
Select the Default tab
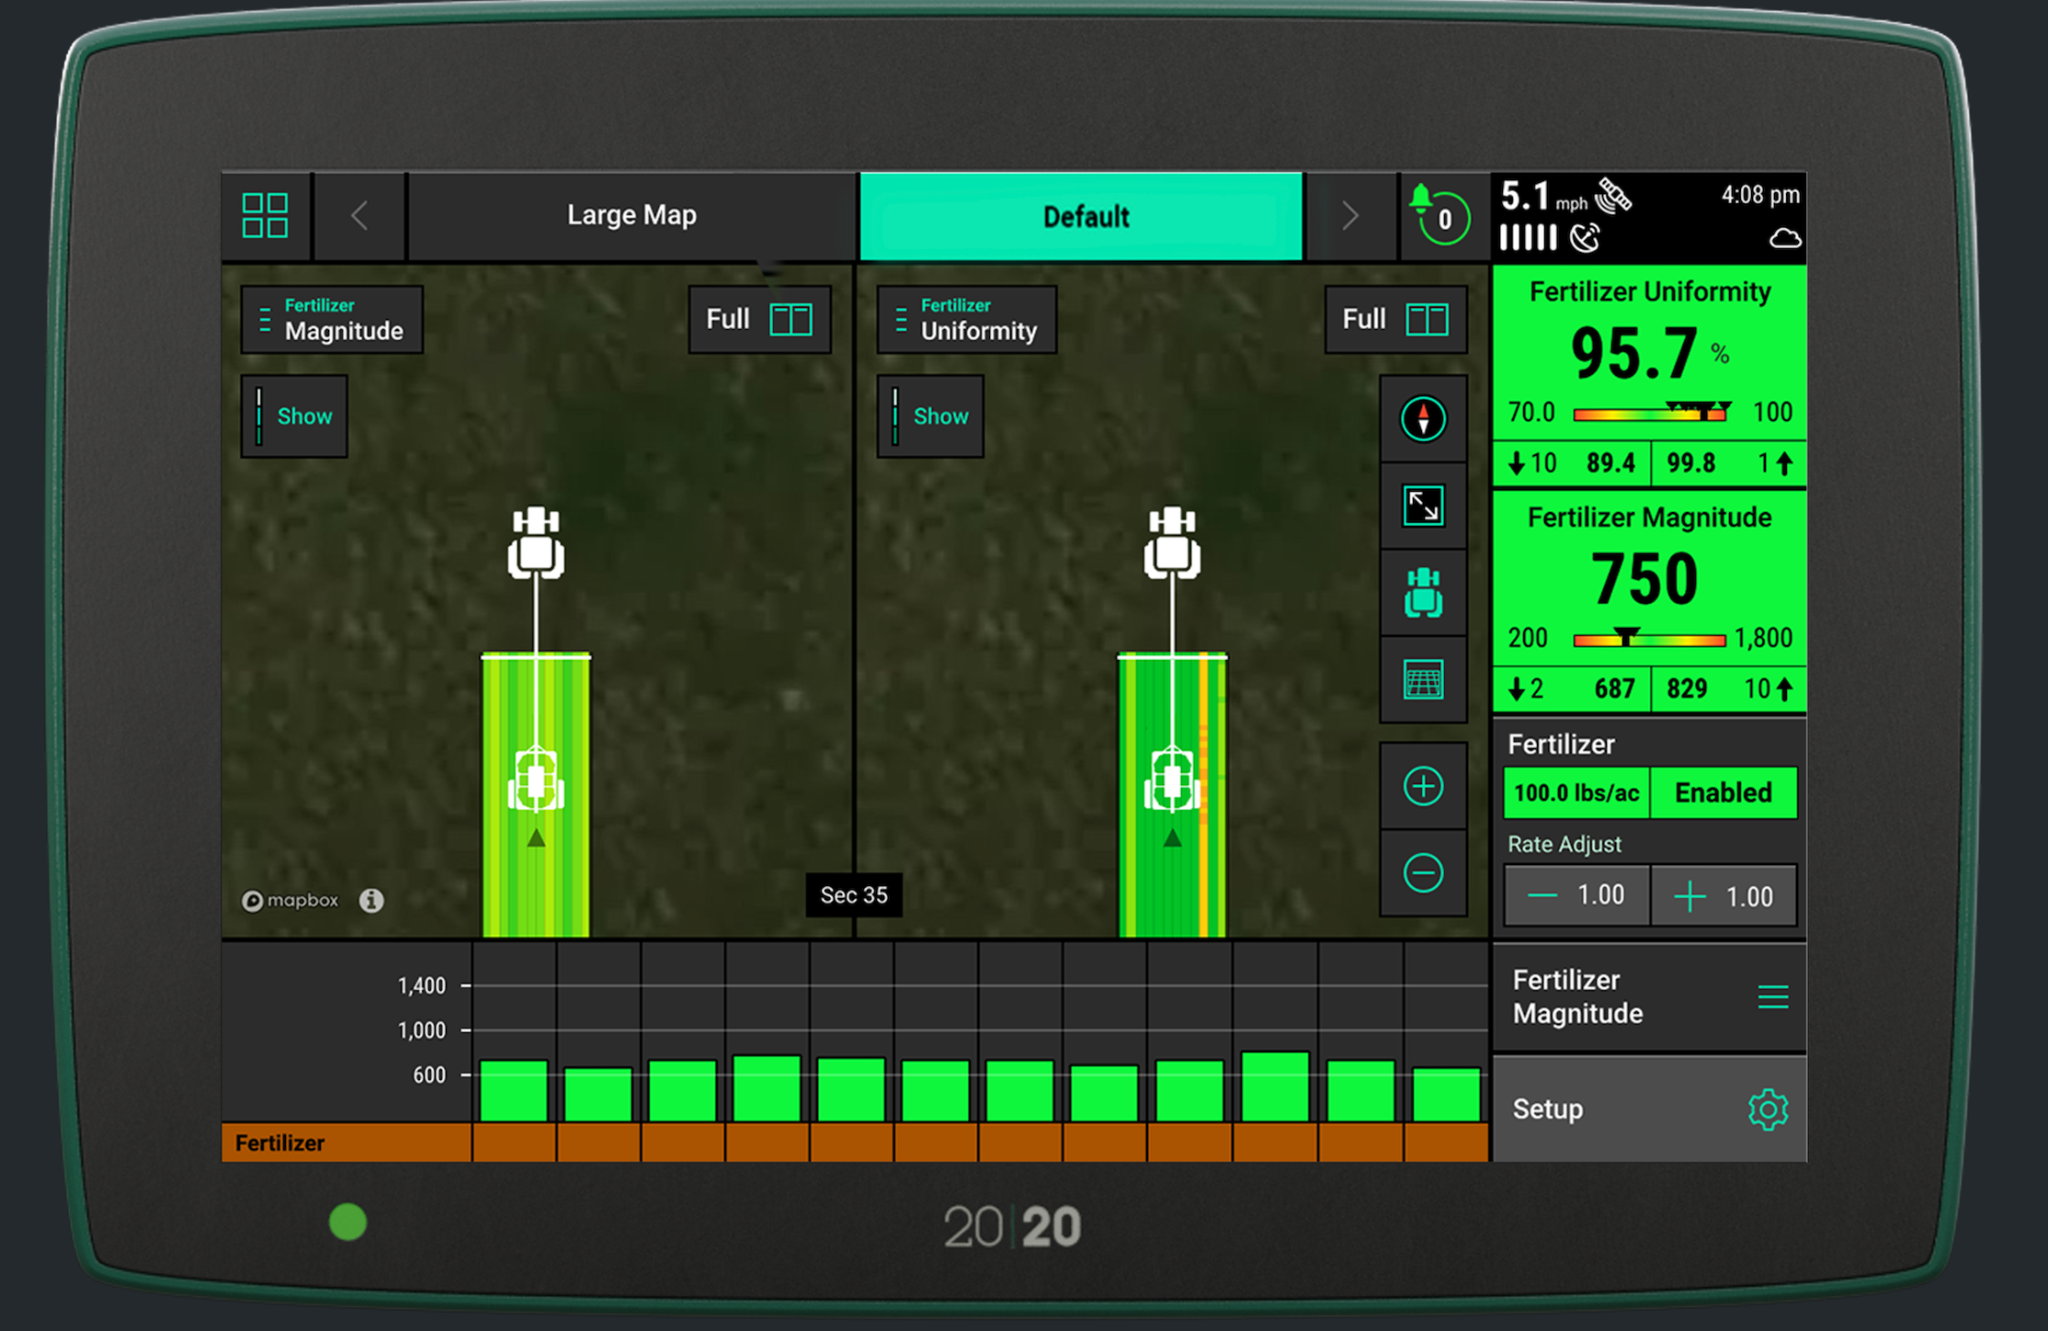tap(1081, 216)
